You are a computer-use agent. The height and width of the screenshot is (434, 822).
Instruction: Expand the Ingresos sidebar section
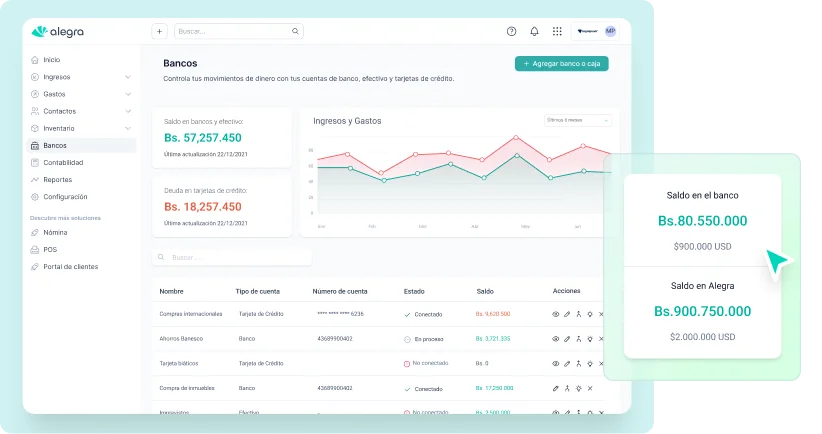tap(127, 77)
